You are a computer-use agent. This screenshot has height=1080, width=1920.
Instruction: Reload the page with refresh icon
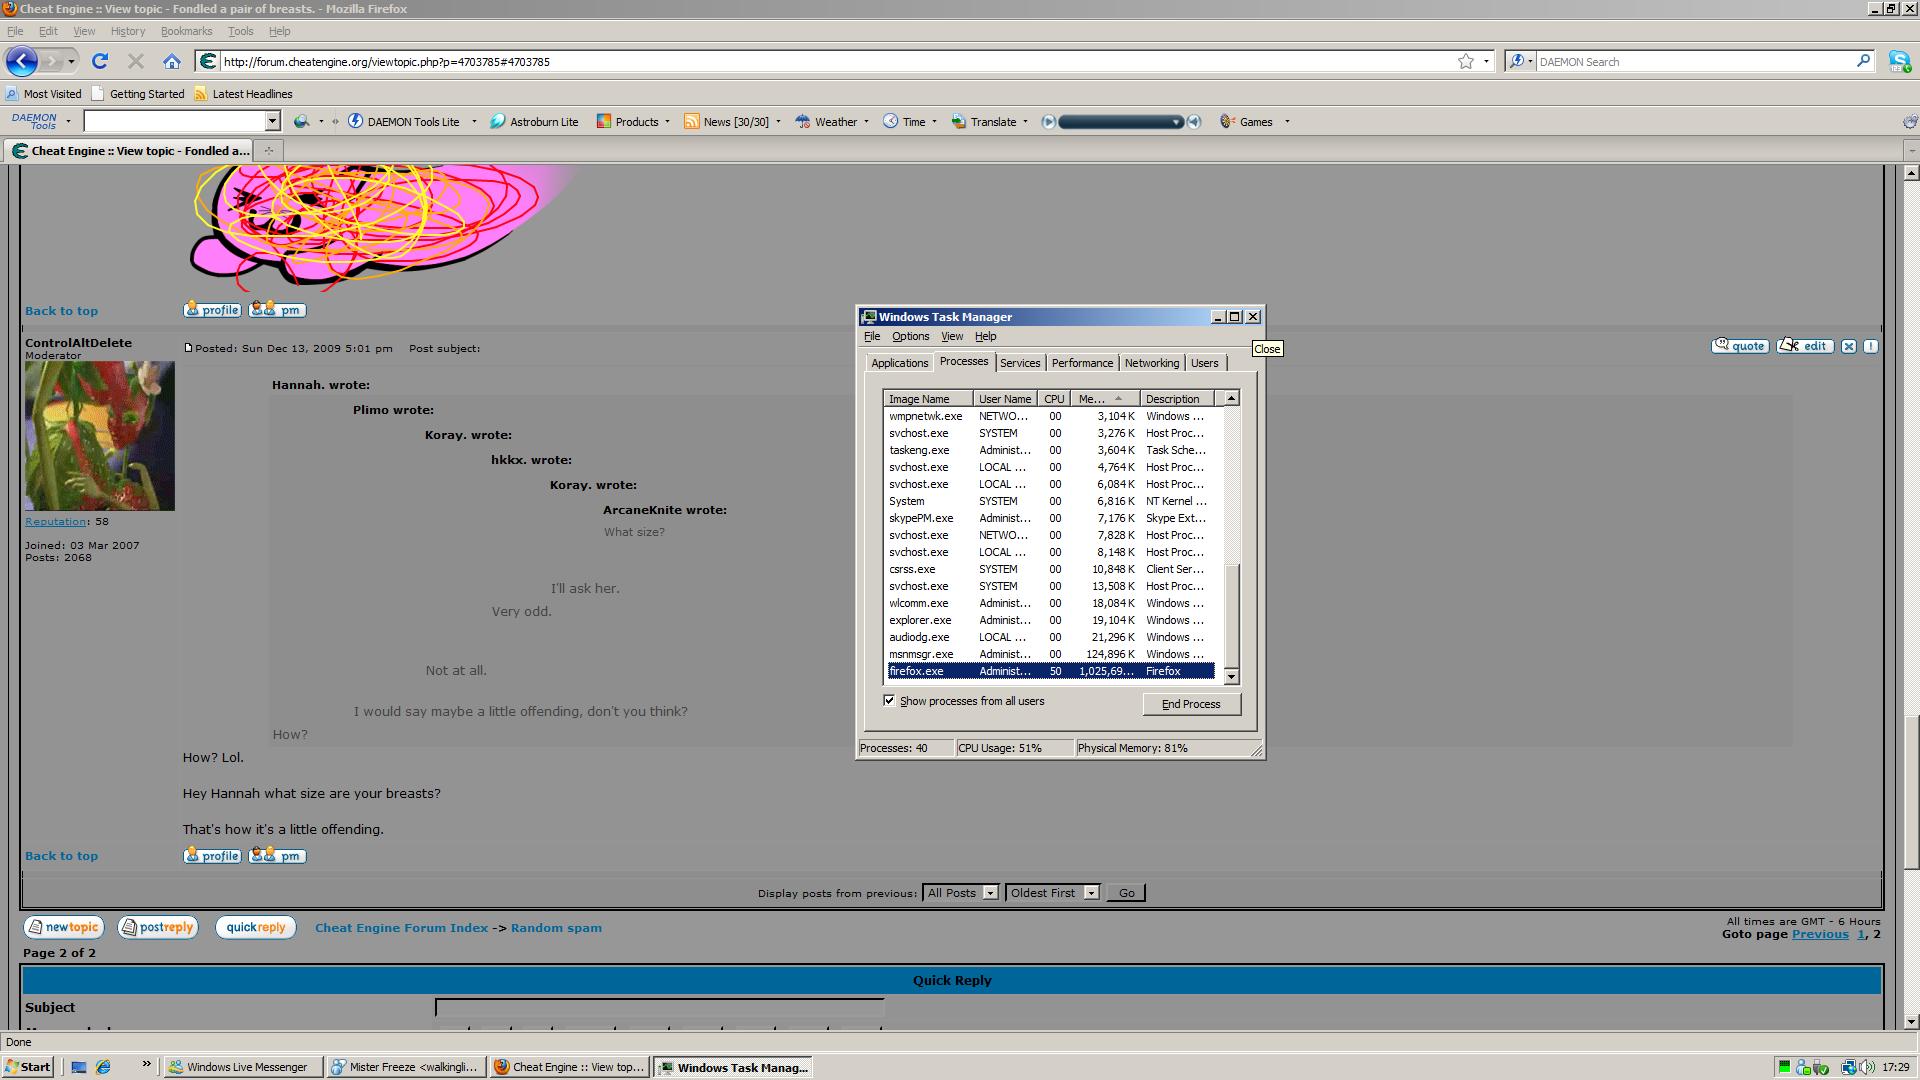point(100,62)
